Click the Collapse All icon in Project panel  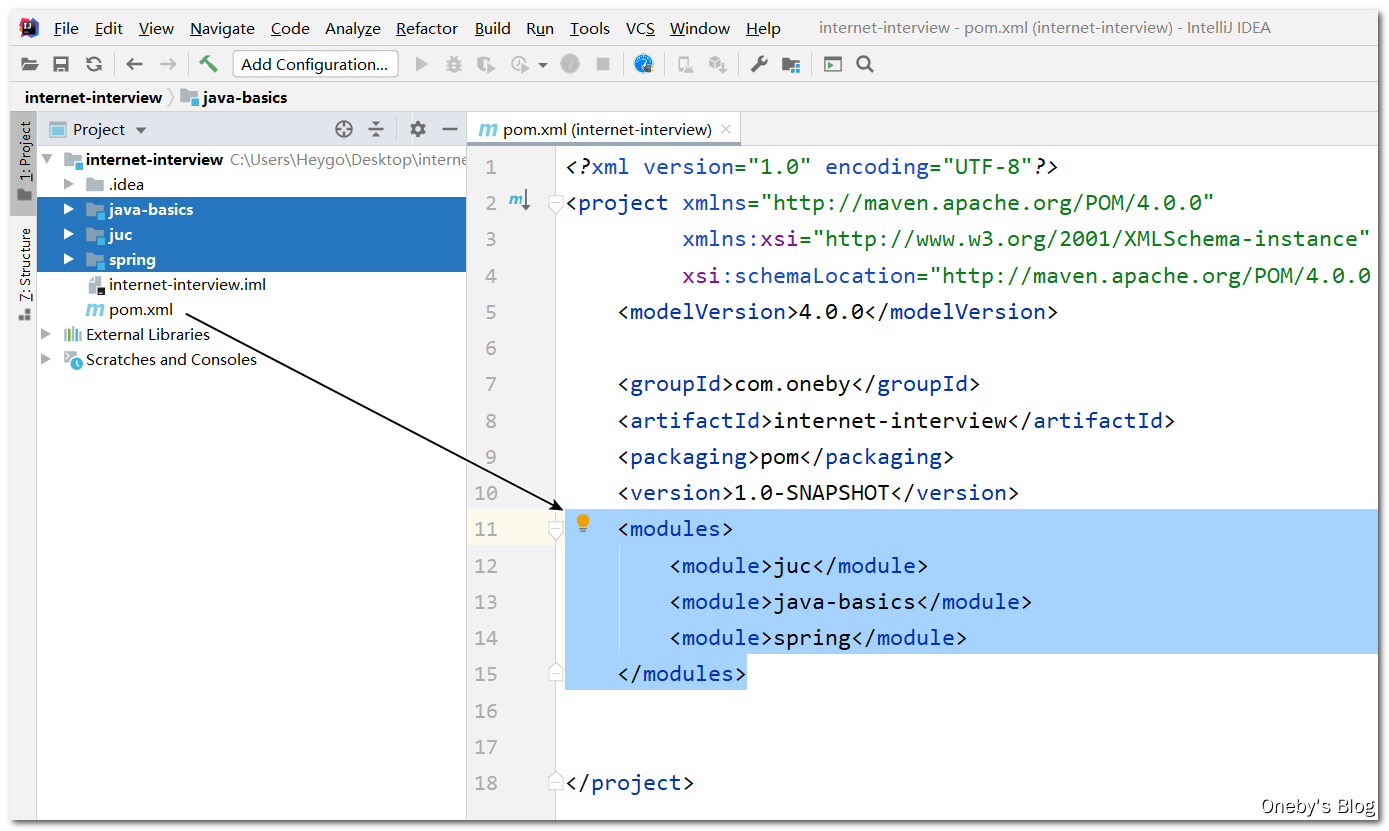coord(376,129)
